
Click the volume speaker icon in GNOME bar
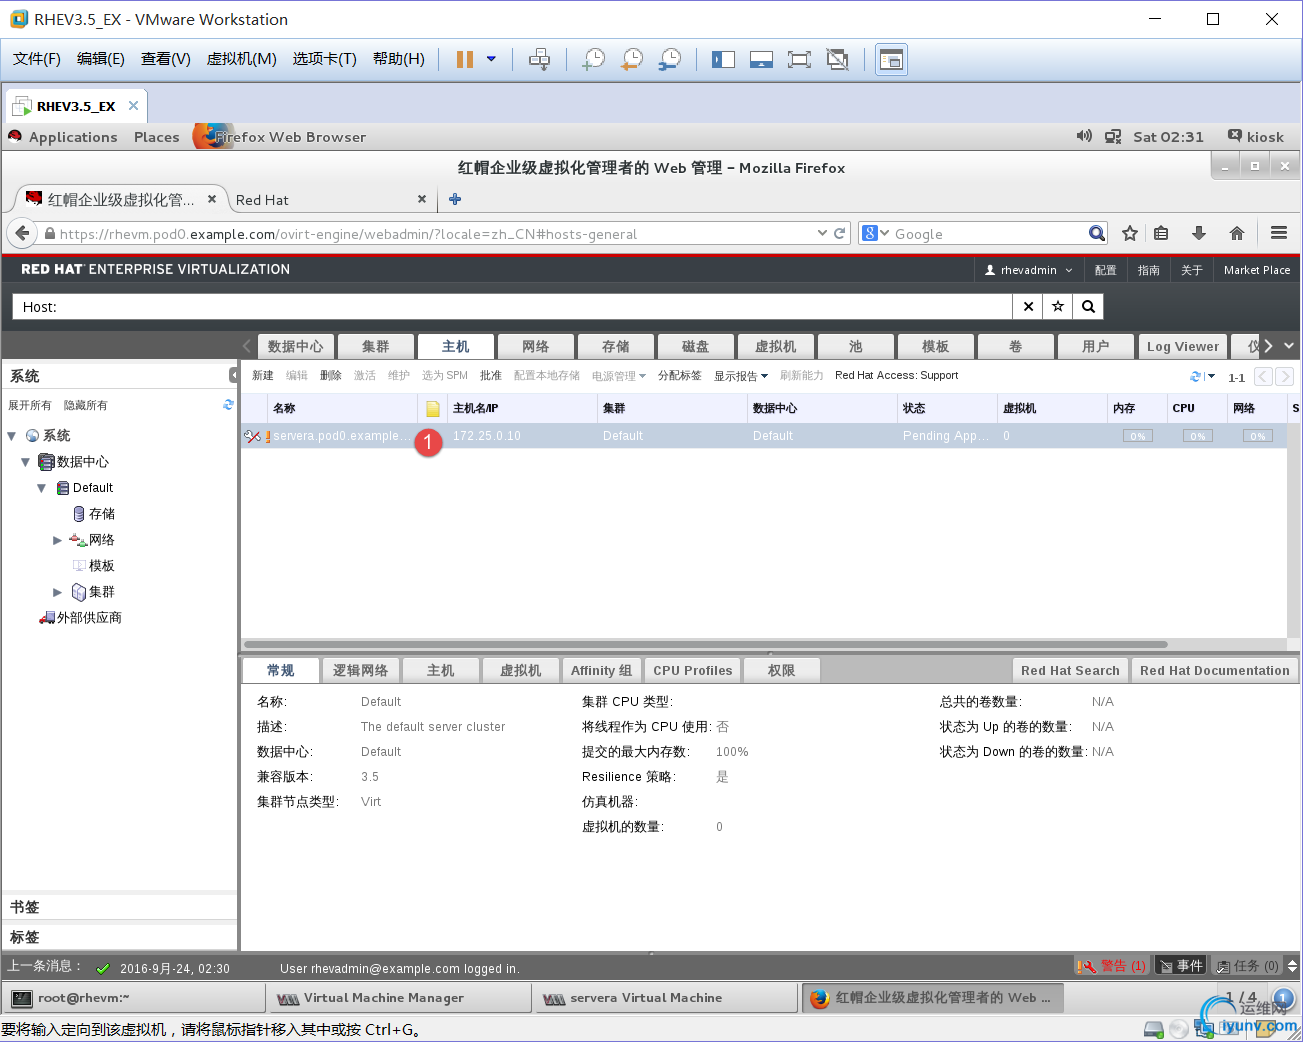[1084, 136]
